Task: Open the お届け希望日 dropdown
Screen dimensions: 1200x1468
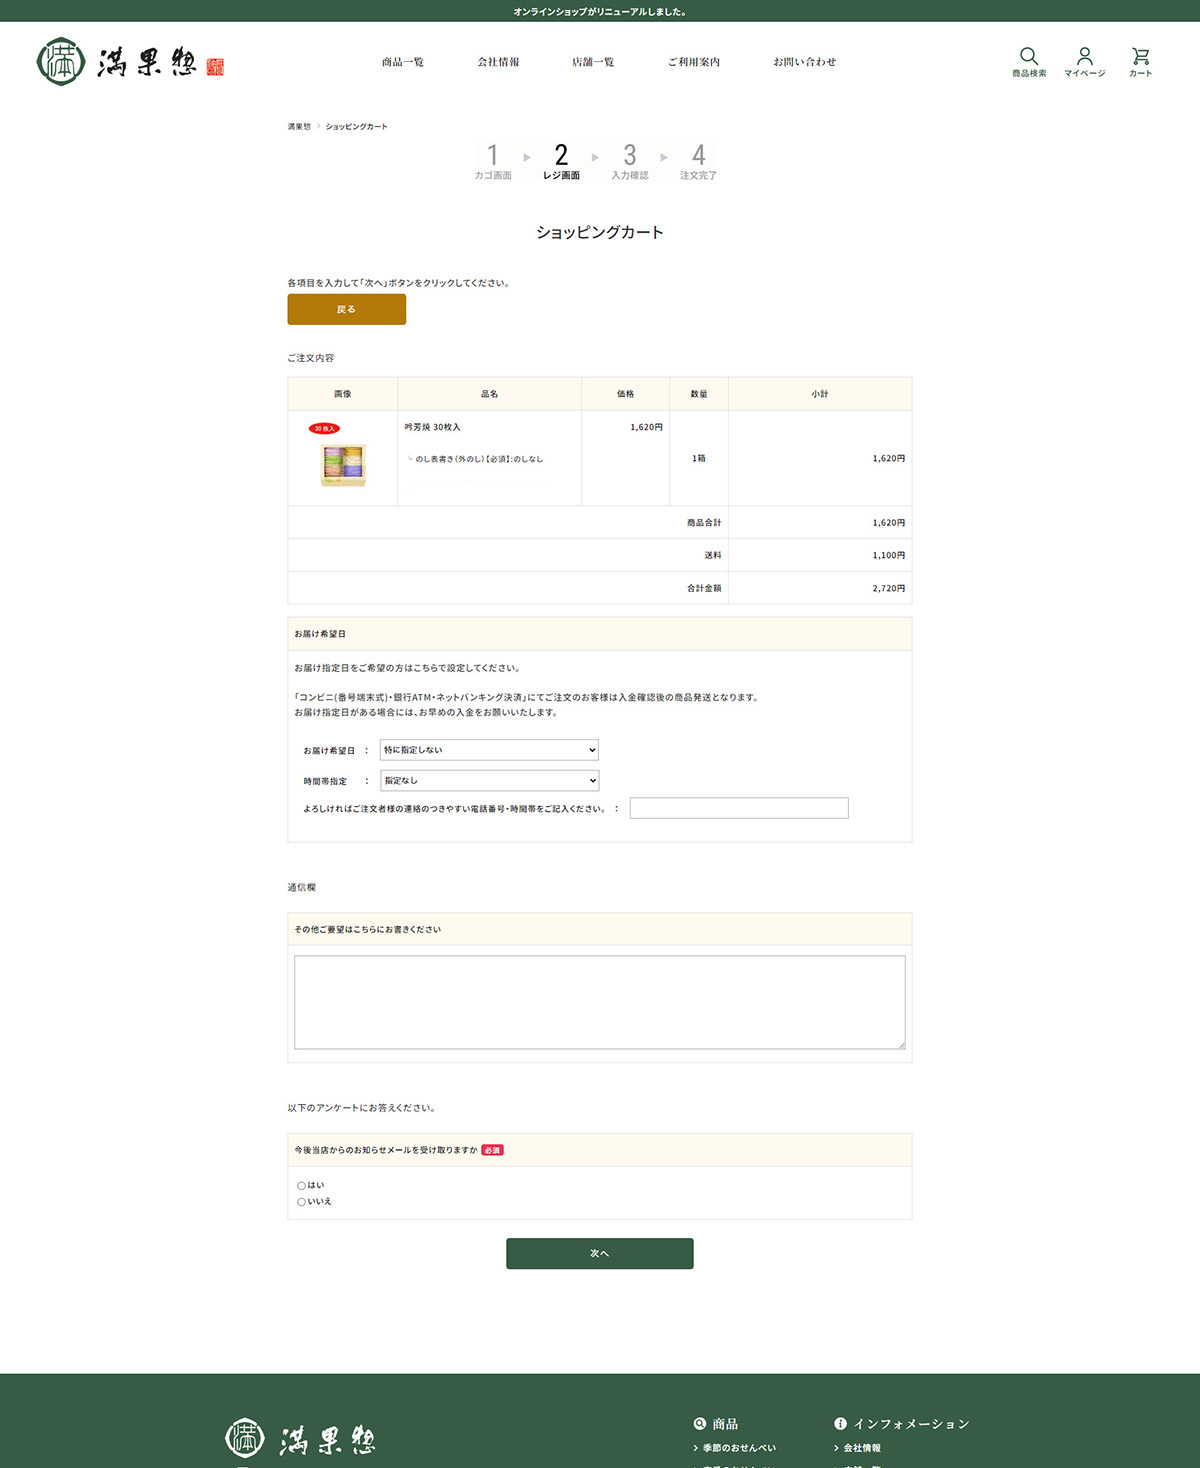Action: [489, 750]
